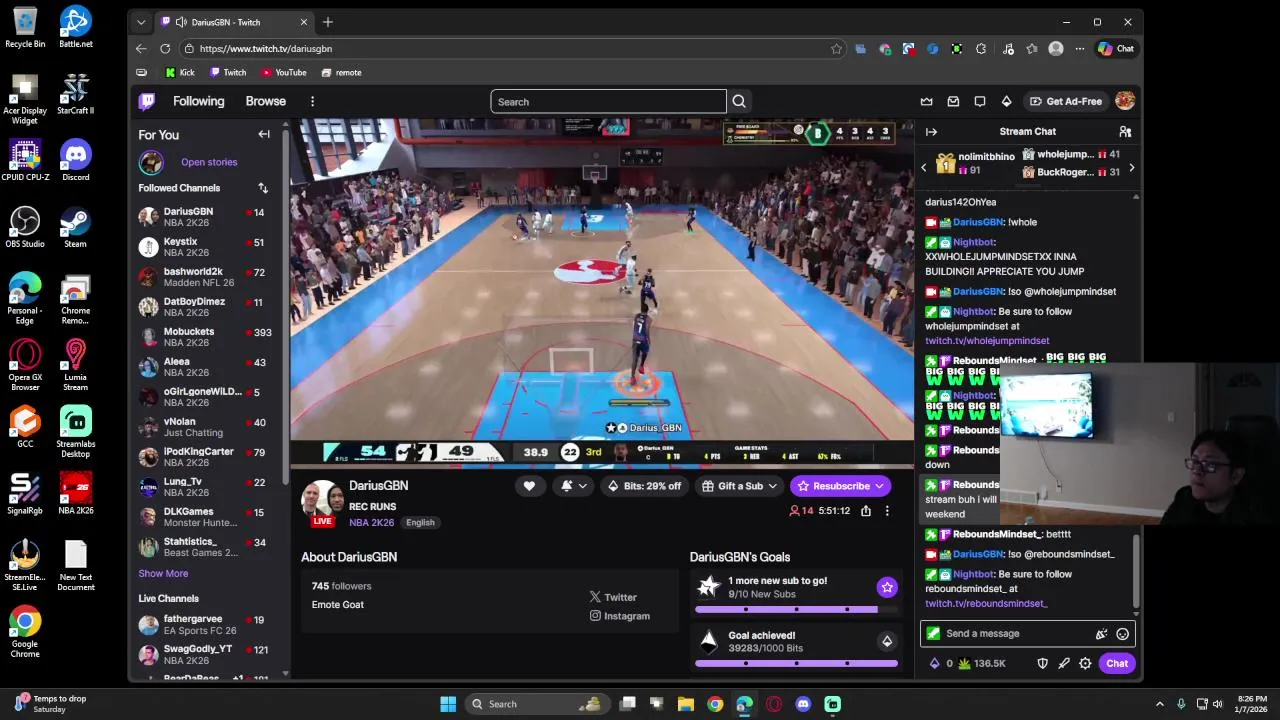Click the YouTube bookmark
The height and width of the screenshot is (720, 1280).
pyautogui.click(x=284, y=73)
